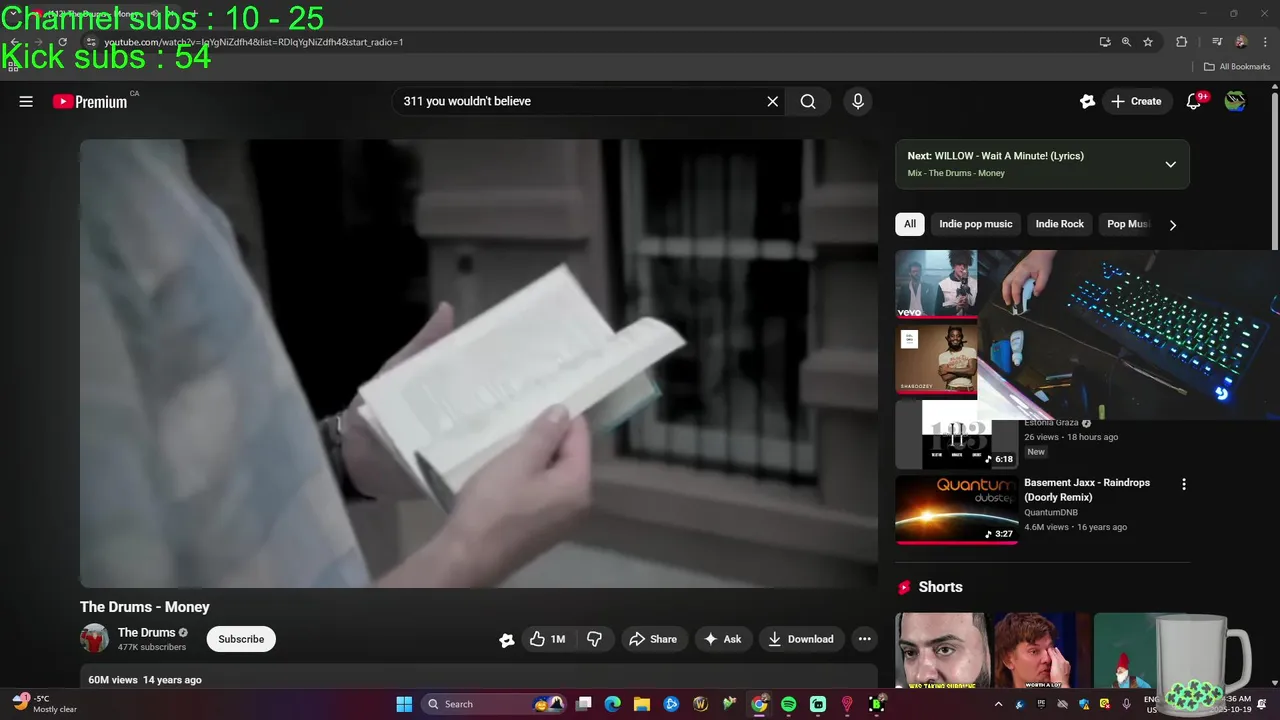Like the video with thumbs up
Image resolution: width=1280 pixels, height=720 pixels.
tap(547, 639)
